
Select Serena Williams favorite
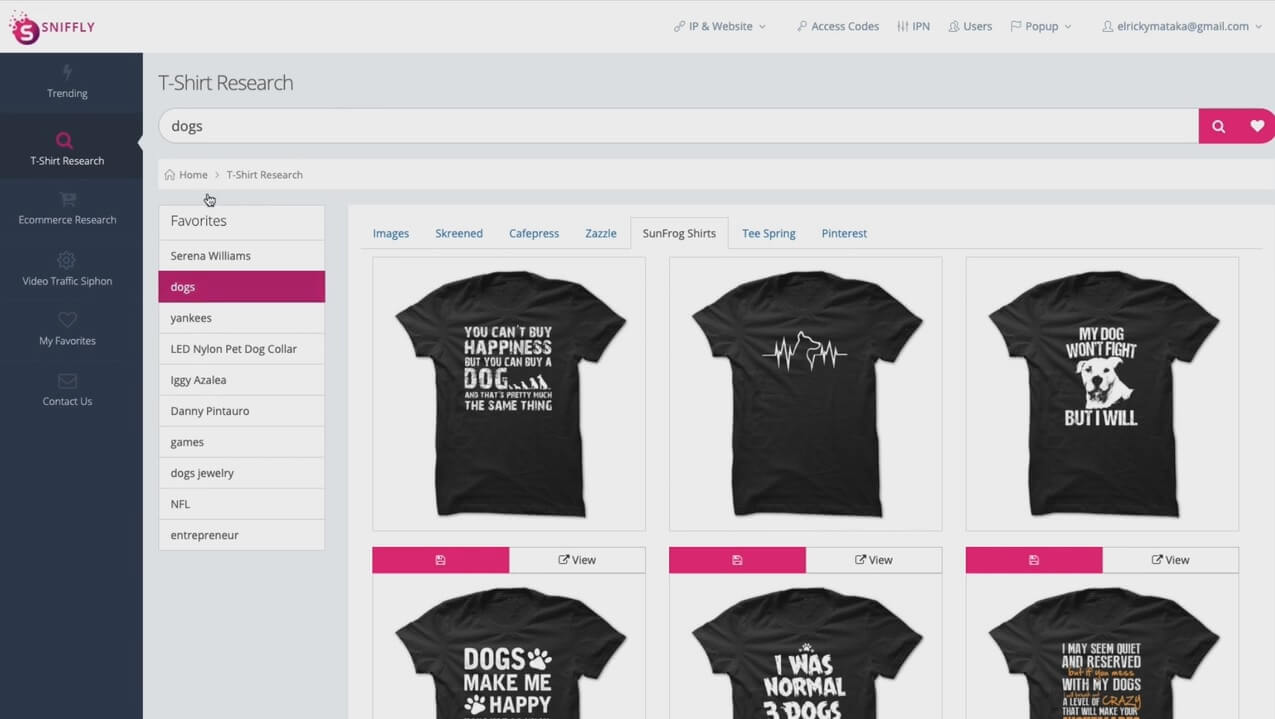241,256
